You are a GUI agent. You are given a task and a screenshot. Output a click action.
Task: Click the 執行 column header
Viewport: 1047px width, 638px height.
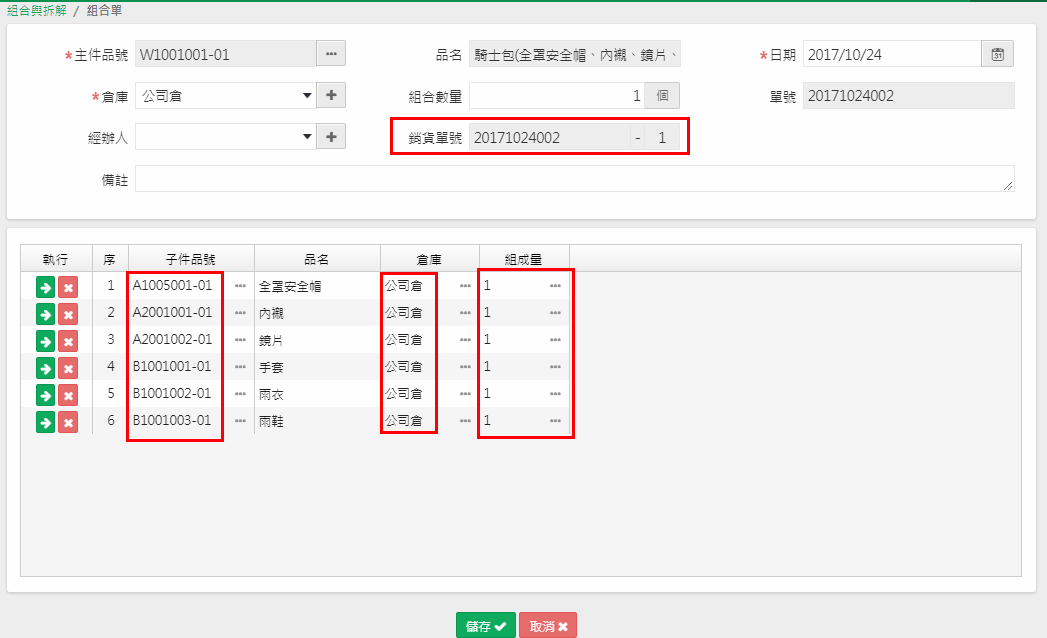[56, 259]
